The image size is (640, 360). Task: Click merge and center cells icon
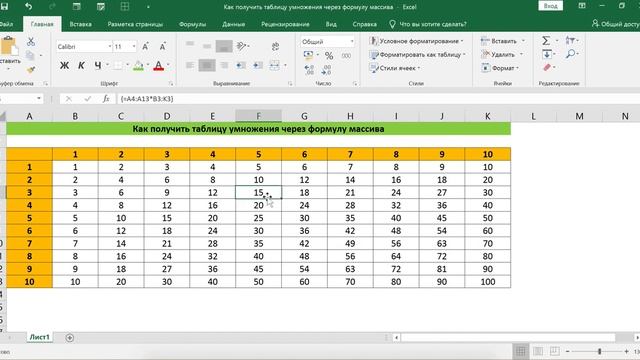(x=275, y=65)
